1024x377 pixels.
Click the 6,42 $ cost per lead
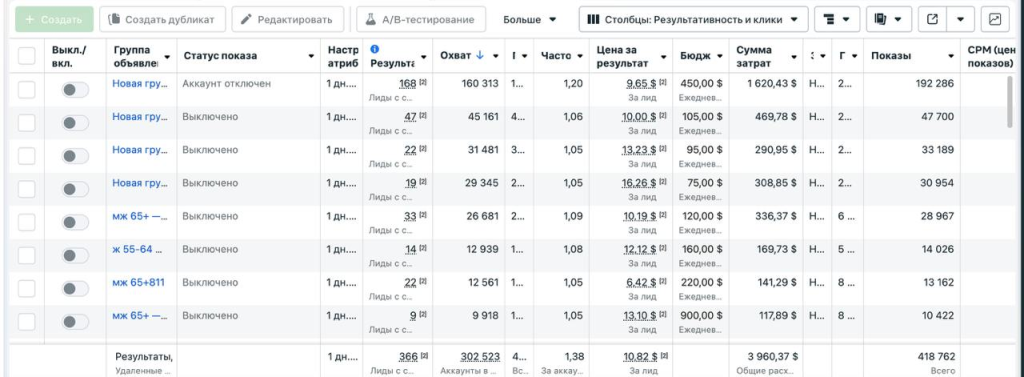pyautogui.click(x=642, y=282)
